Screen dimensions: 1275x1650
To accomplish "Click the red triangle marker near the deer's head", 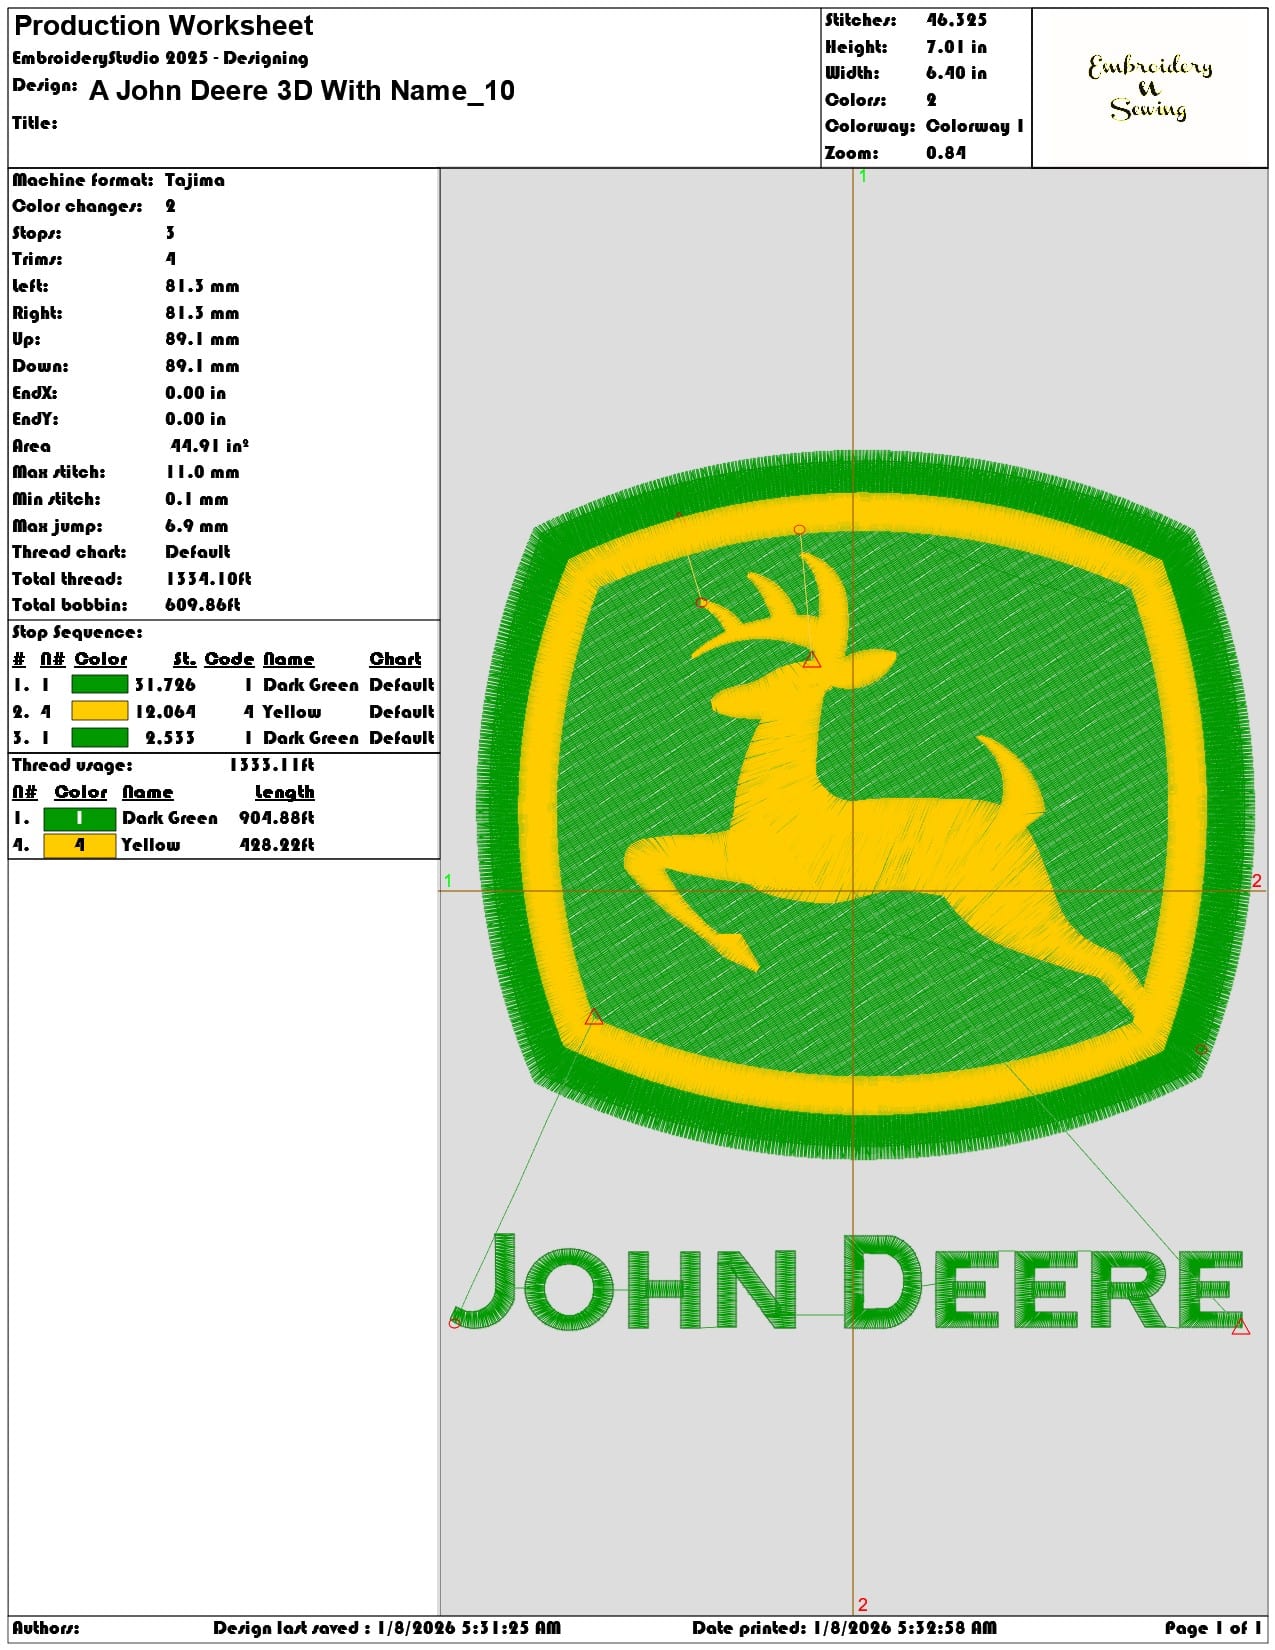I will (x=812, y=660).
